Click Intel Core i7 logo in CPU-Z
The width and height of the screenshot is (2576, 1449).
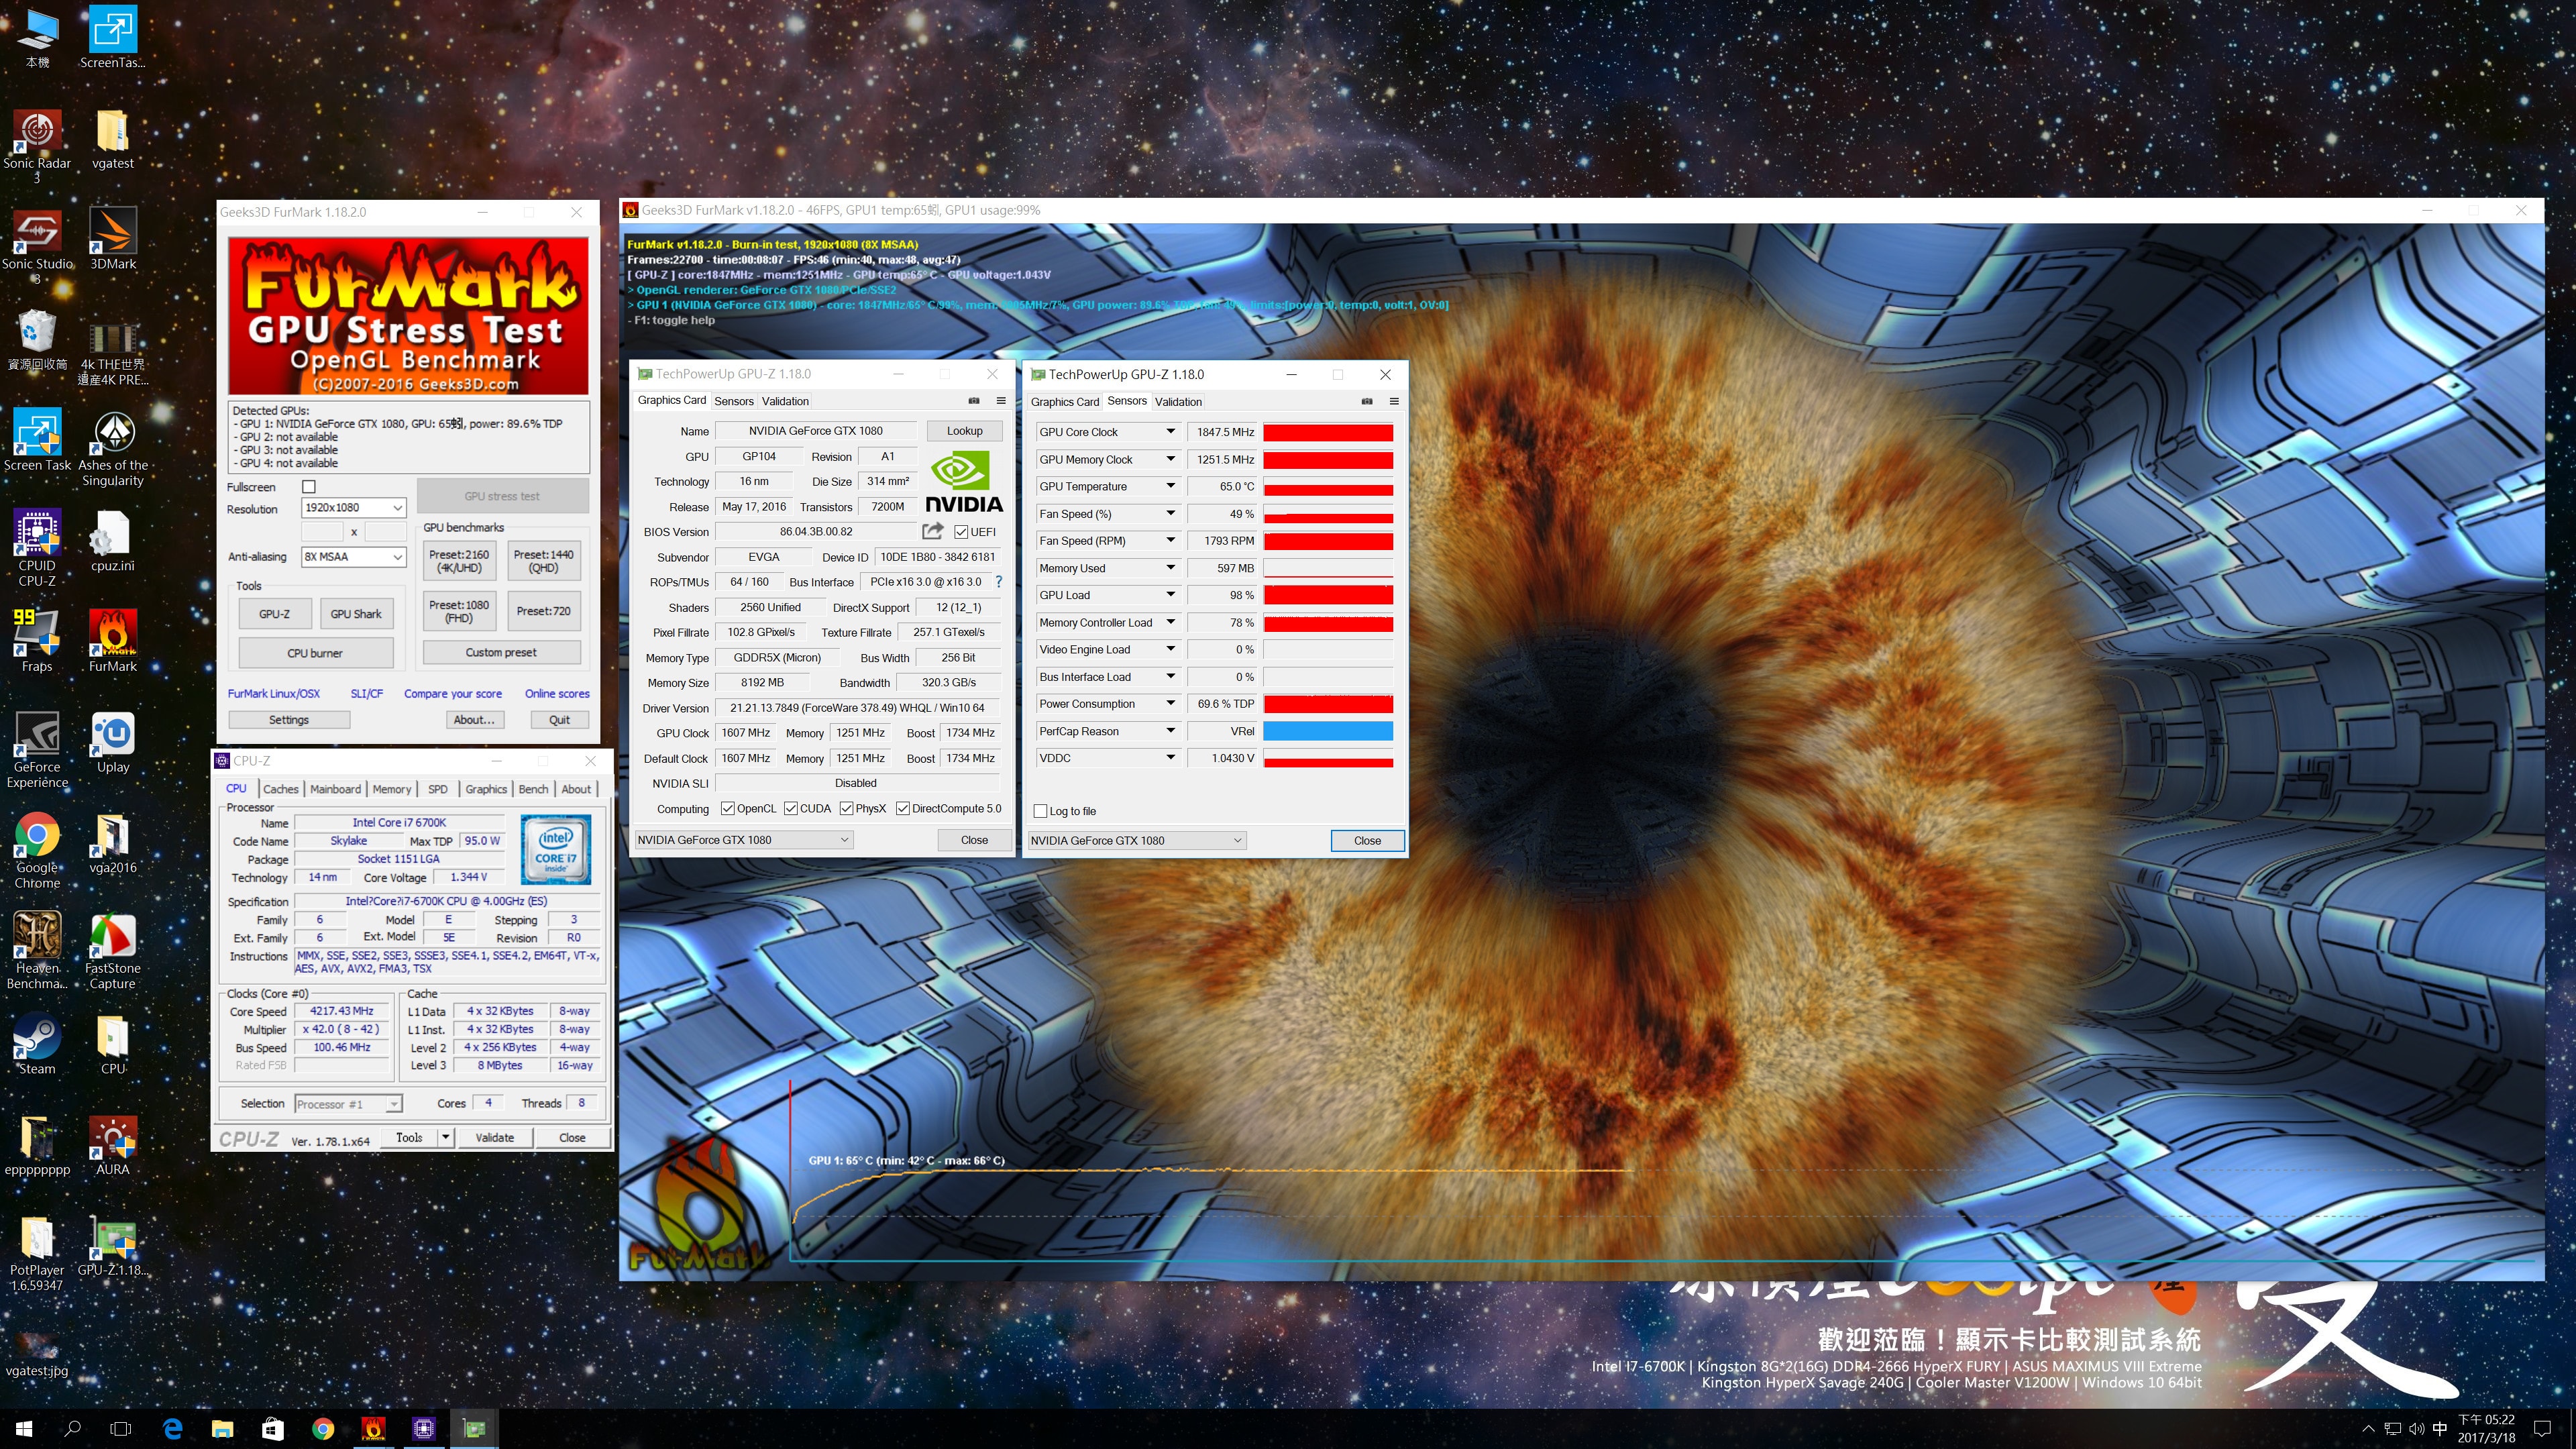[555, 849]
